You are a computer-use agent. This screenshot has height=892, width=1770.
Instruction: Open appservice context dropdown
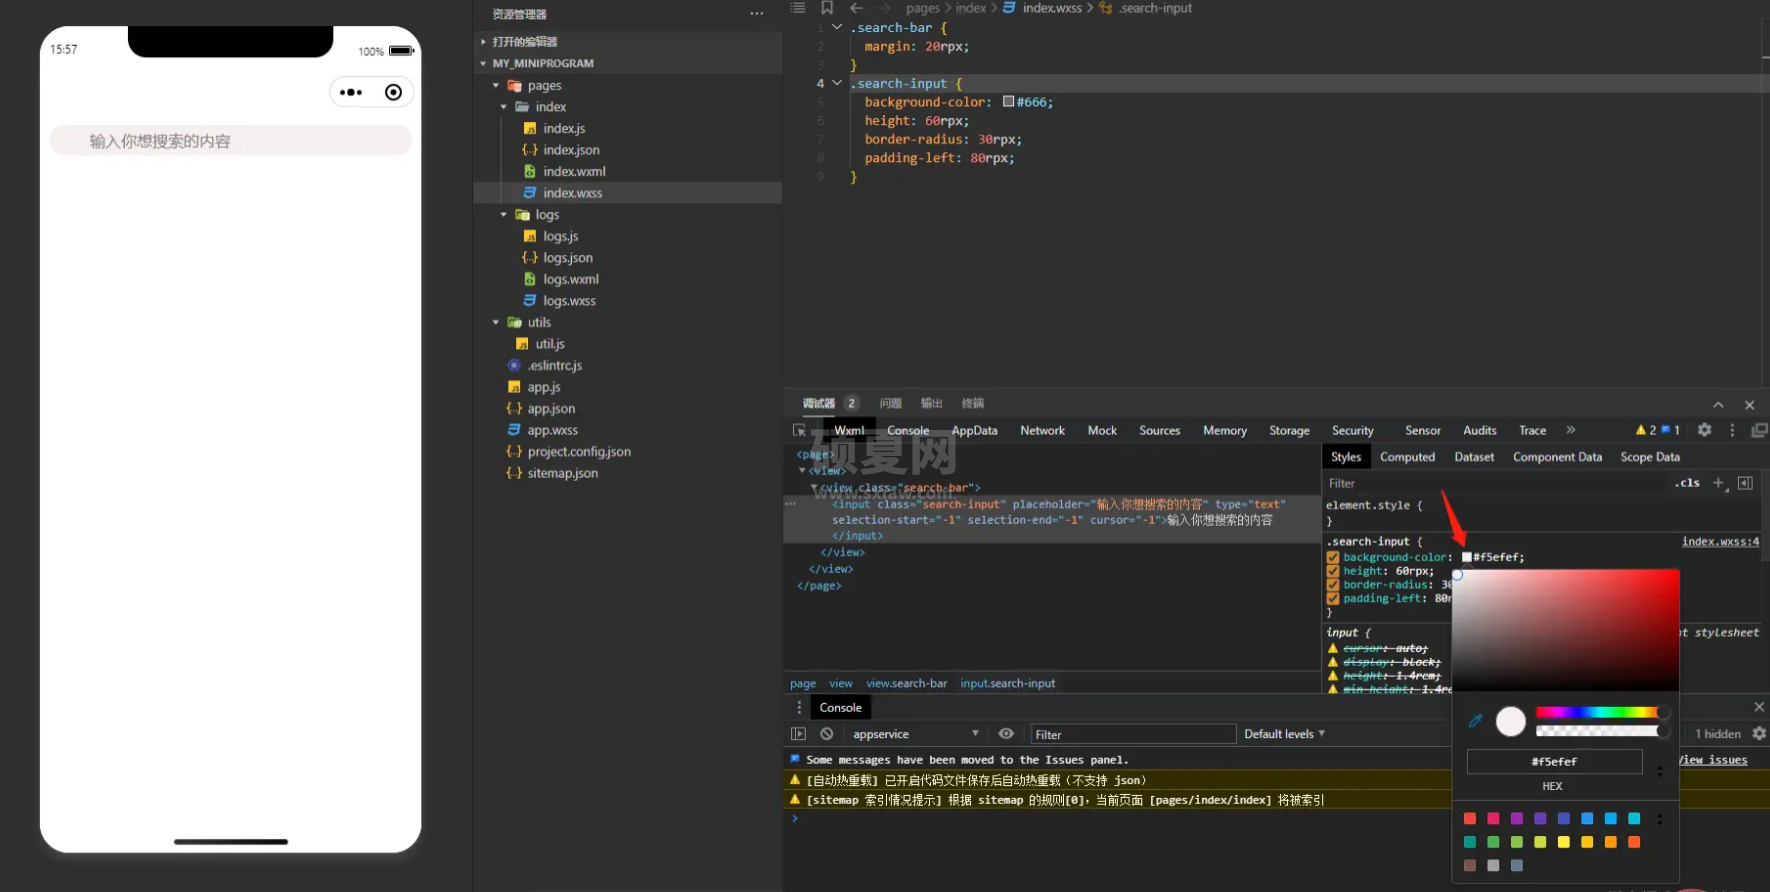tap(914, 734)
